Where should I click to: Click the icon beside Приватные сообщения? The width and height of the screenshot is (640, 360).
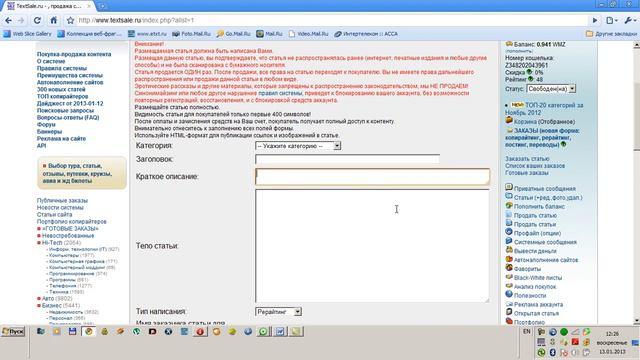(x=509, y=187)
